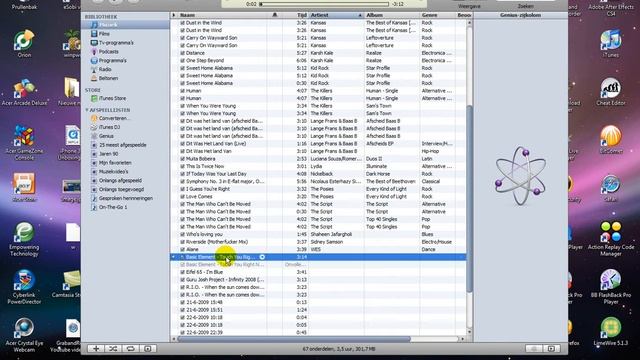Open Programma's in the library

[x=113, y=60]
